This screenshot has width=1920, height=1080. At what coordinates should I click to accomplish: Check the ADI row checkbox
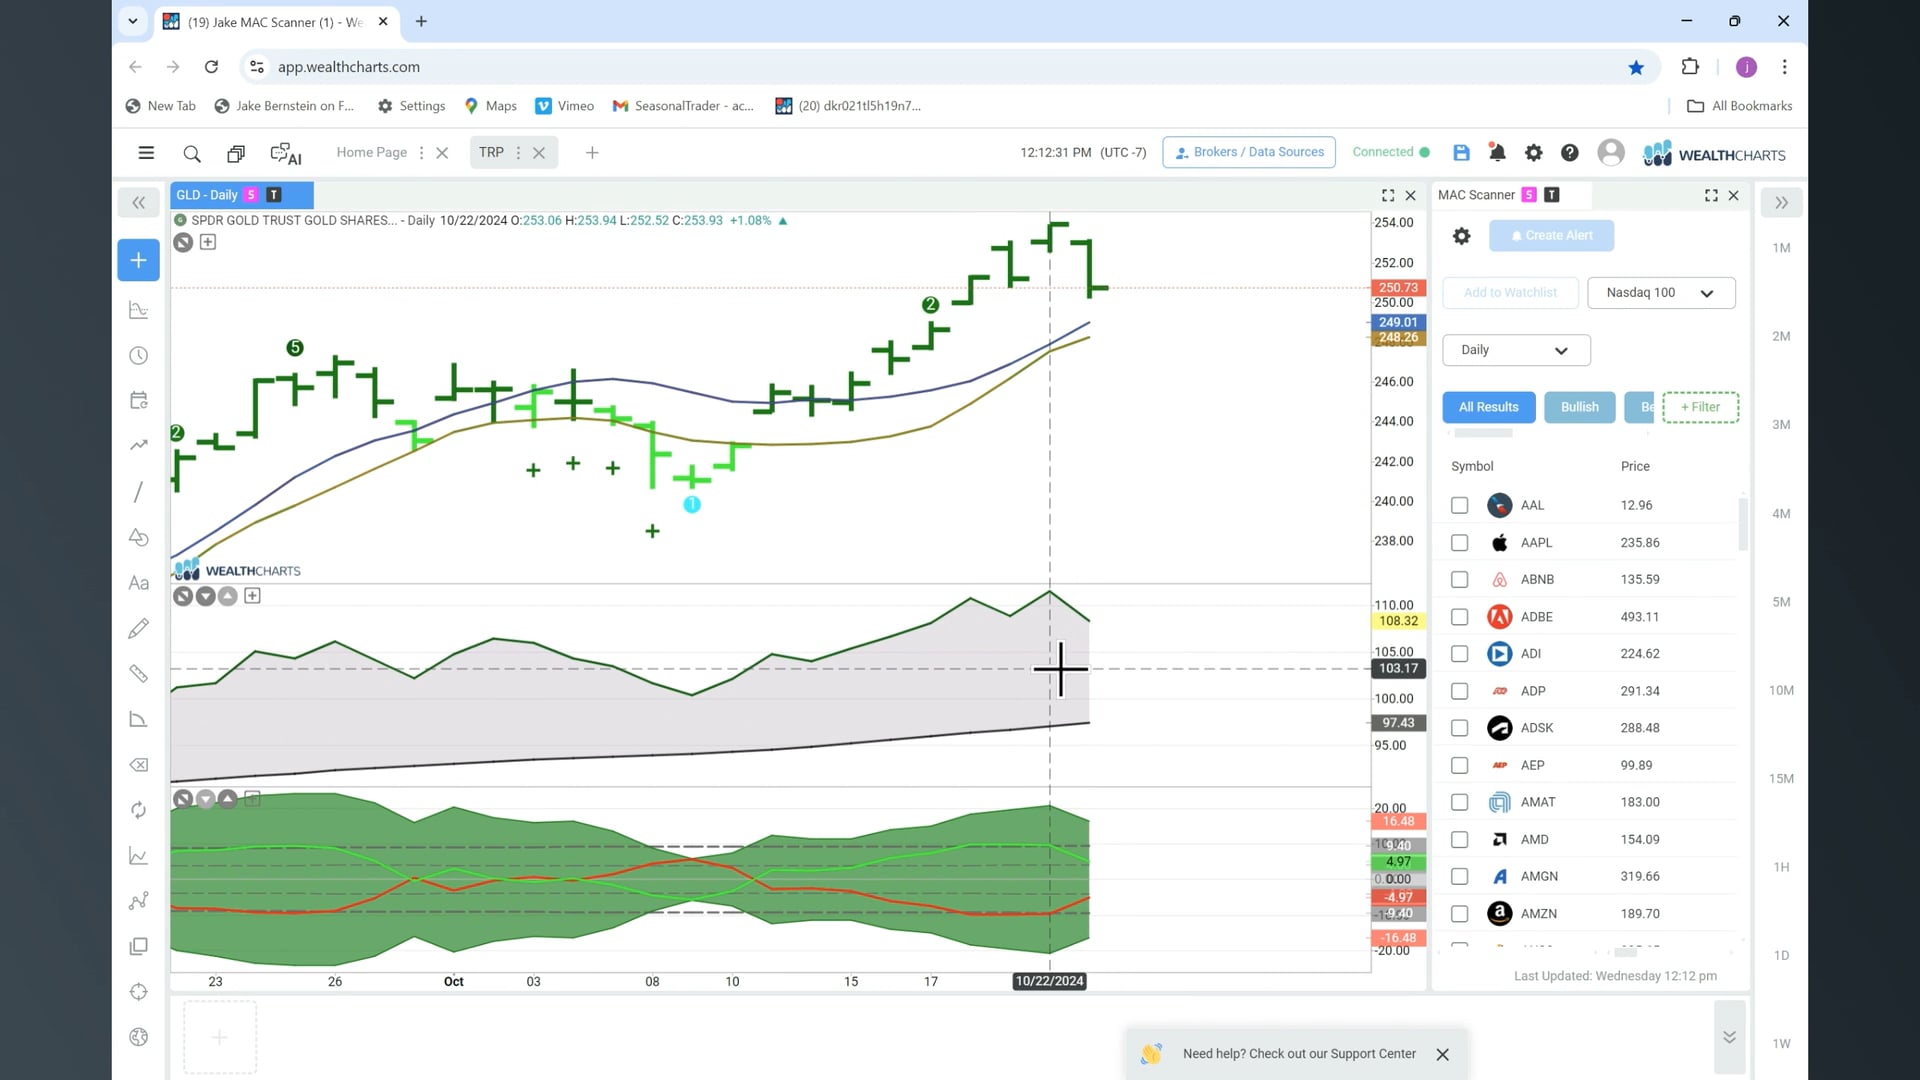pyautogui.click(x=1460, y=654)
